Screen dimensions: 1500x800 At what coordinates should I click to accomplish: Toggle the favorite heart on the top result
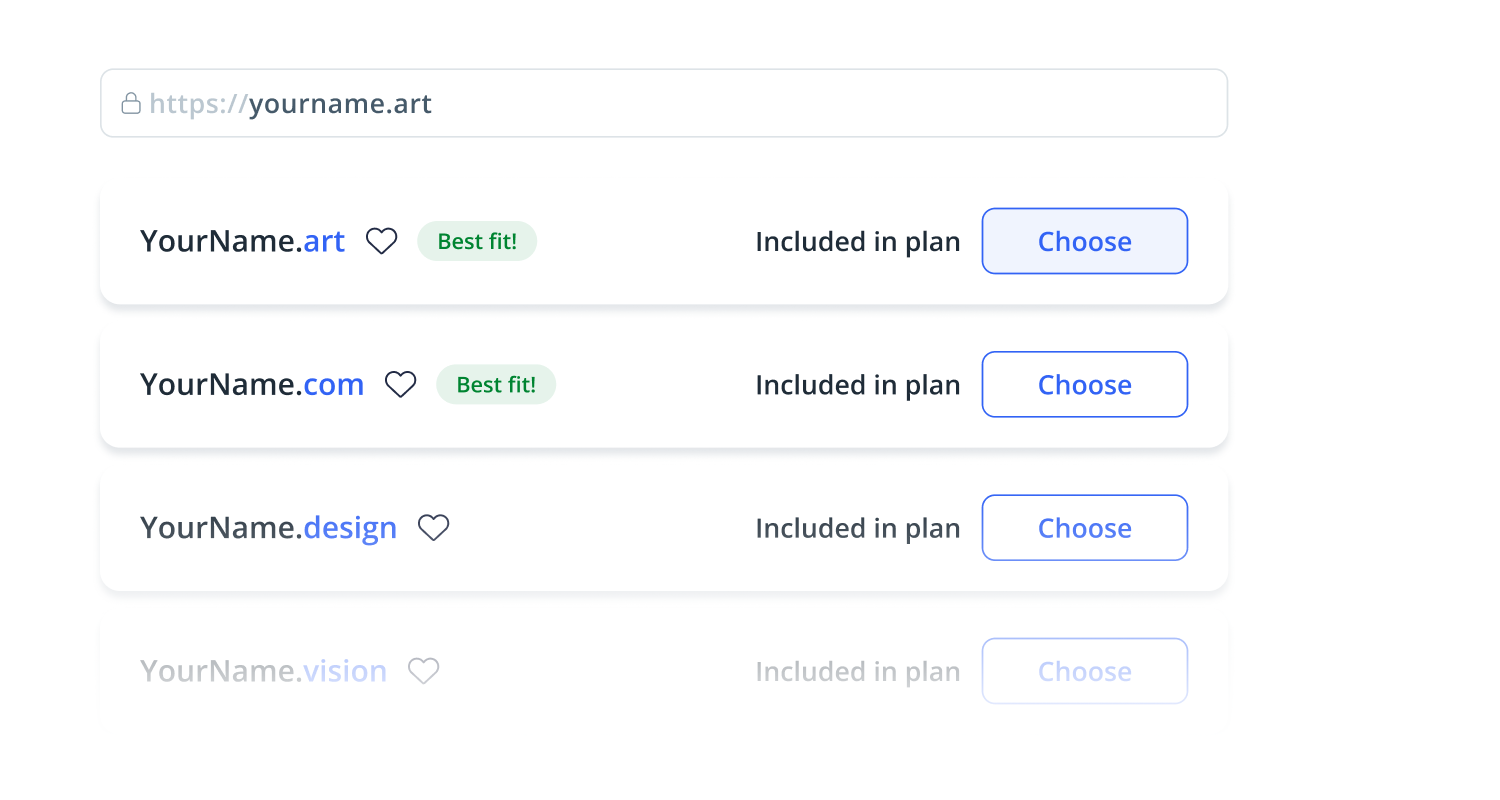[381, 240]
